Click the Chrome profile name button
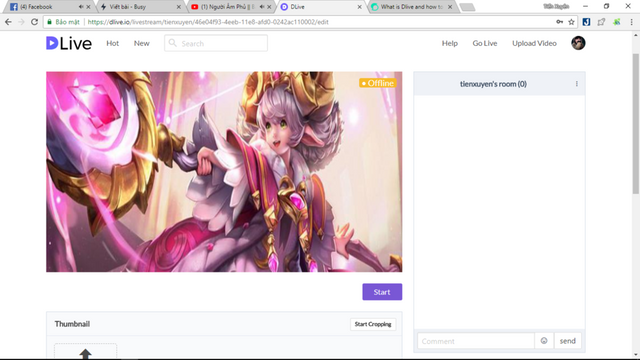The height and width of the screenshot is (360, 640). coord(556,7)
